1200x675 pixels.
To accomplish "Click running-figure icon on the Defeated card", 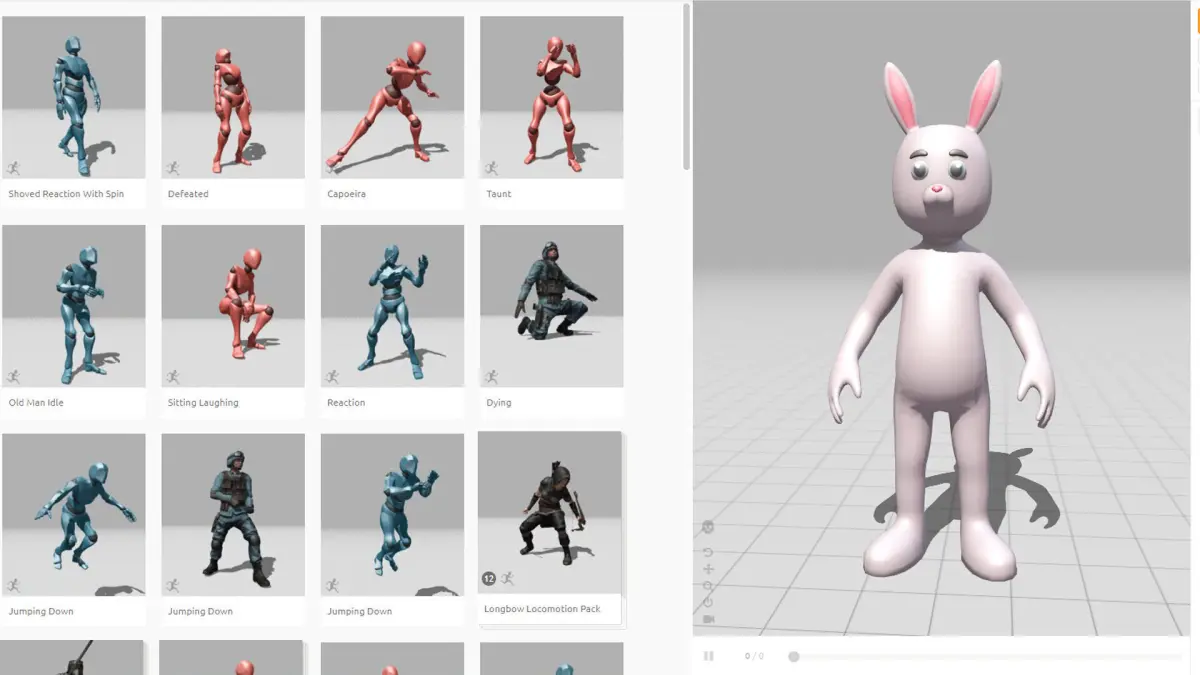I will coord(172,168).
